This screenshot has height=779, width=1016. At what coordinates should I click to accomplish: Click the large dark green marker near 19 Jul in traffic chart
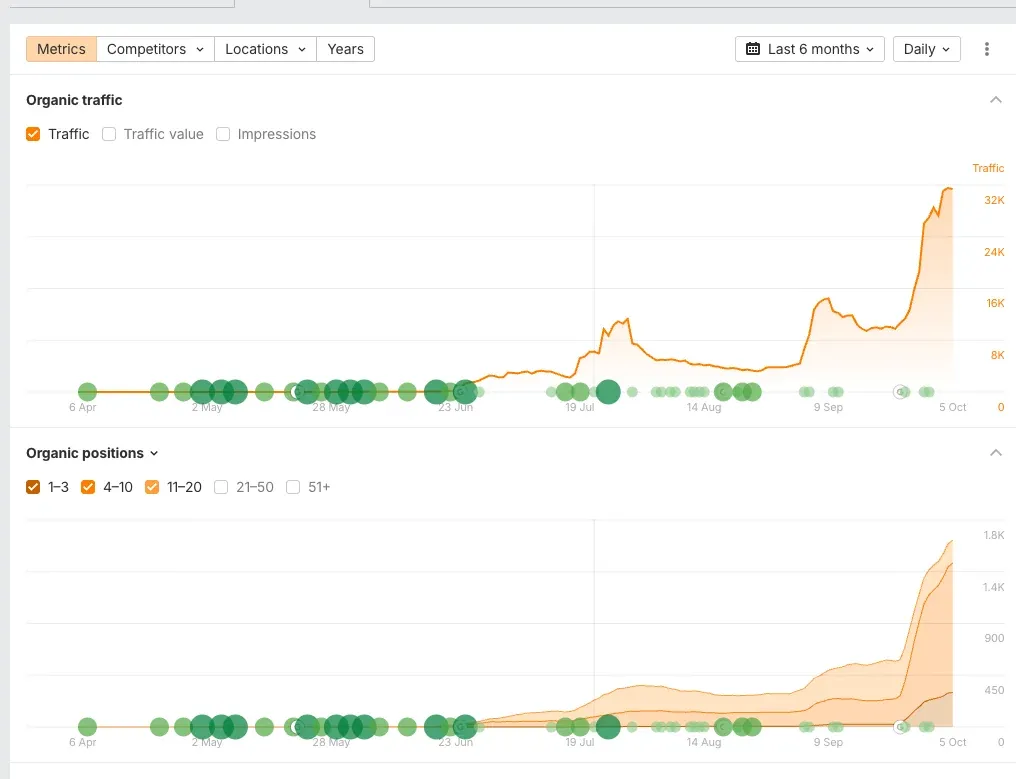coord(608,391)
